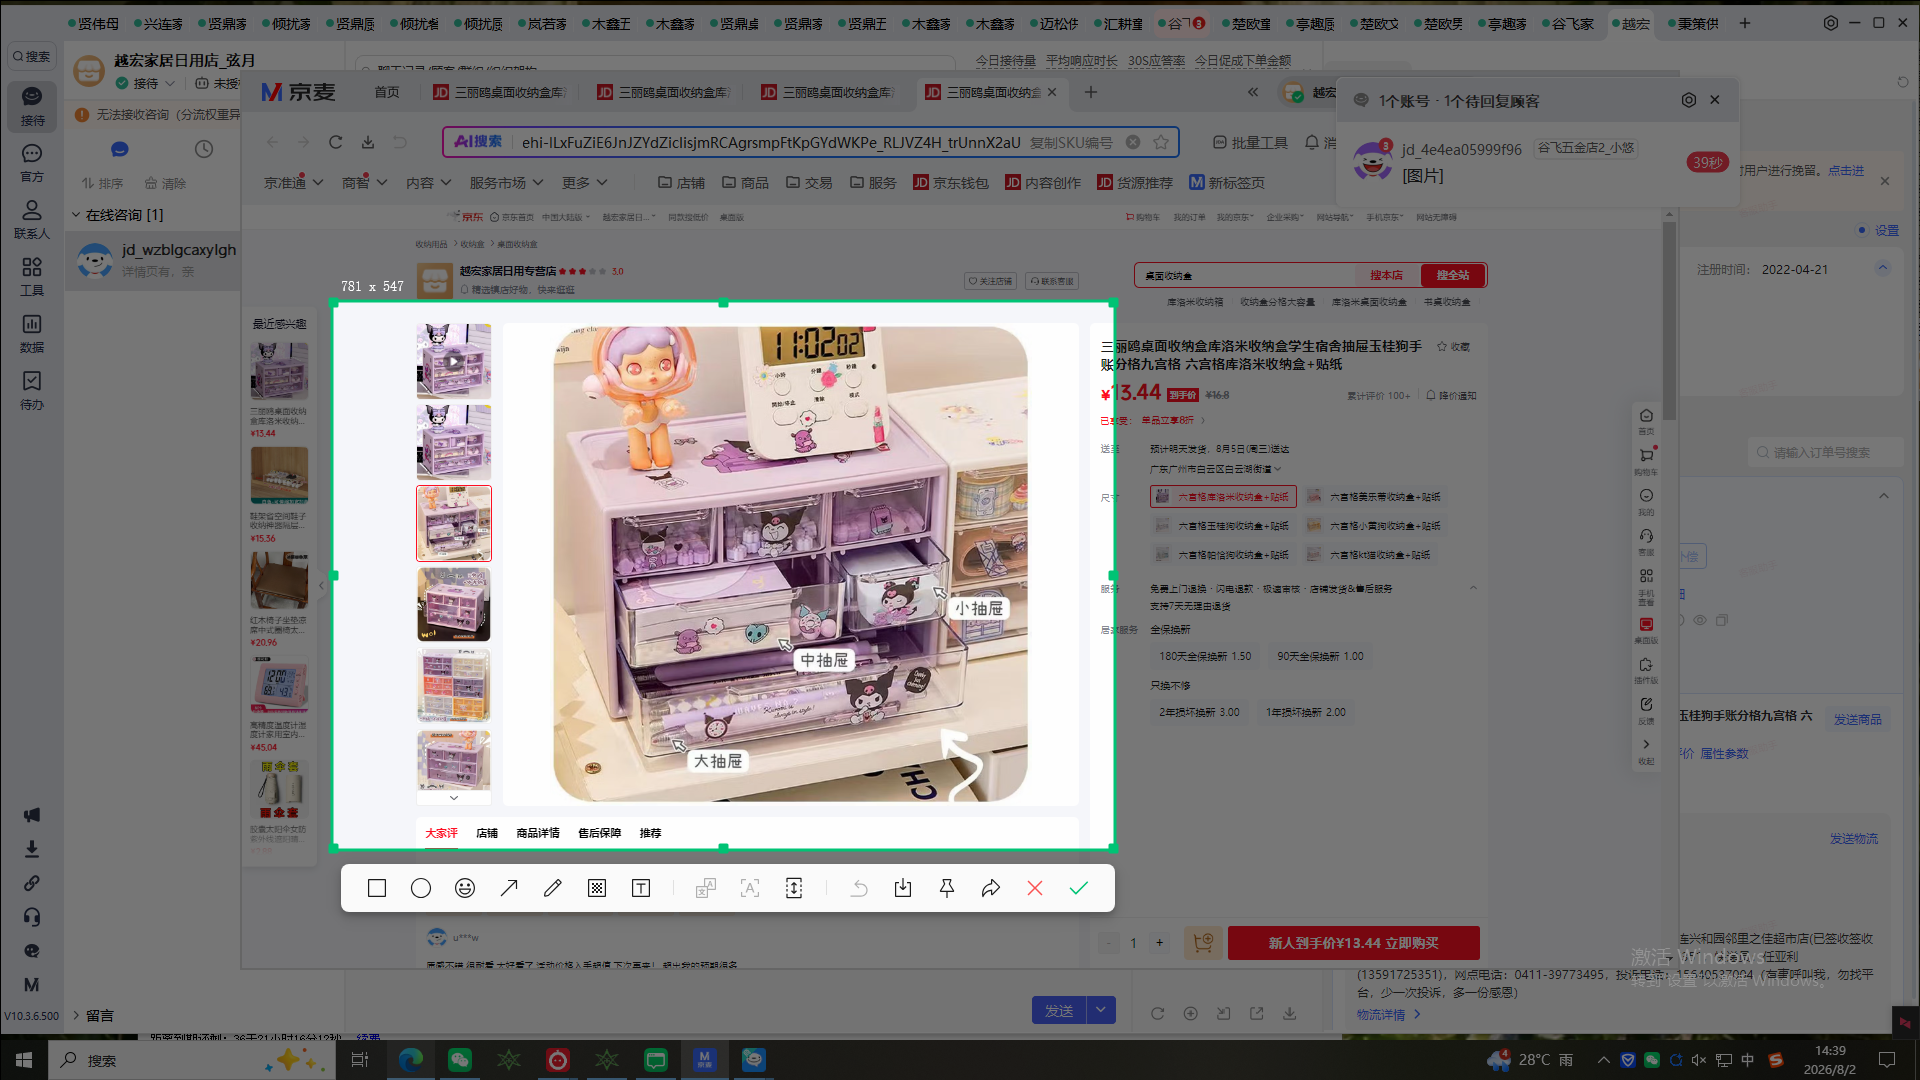Viewport: 1920px width, 1080px height.
Task: Choose the arrow drawing tool
Action: [x=509, y=888]
